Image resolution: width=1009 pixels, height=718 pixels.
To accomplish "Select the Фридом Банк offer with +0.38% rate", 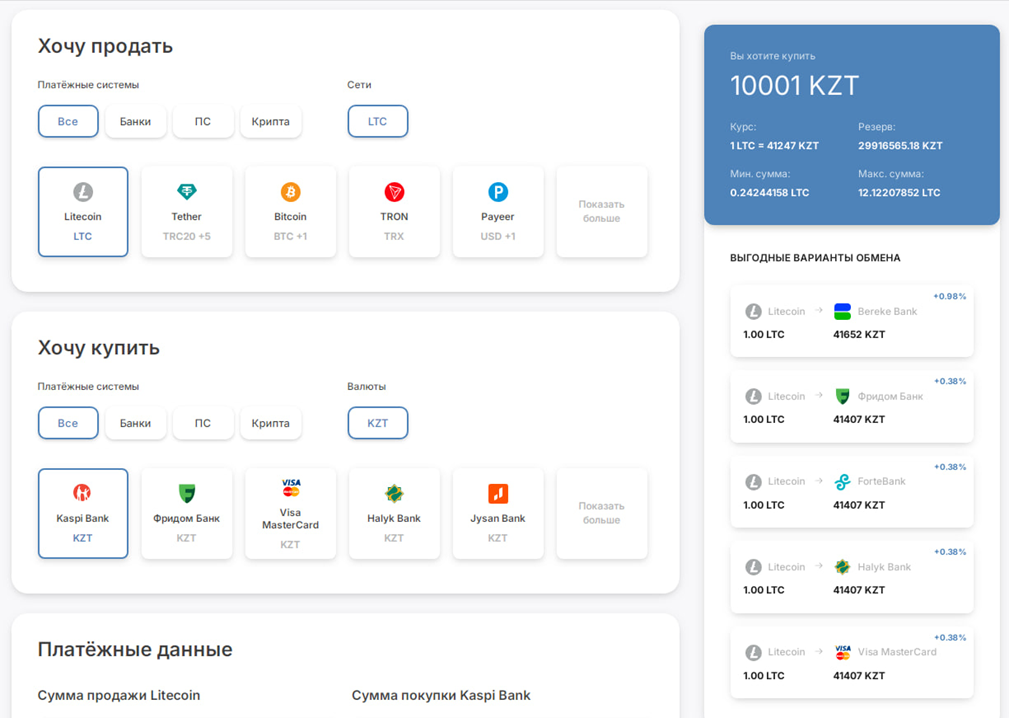I will click(851, 407).
